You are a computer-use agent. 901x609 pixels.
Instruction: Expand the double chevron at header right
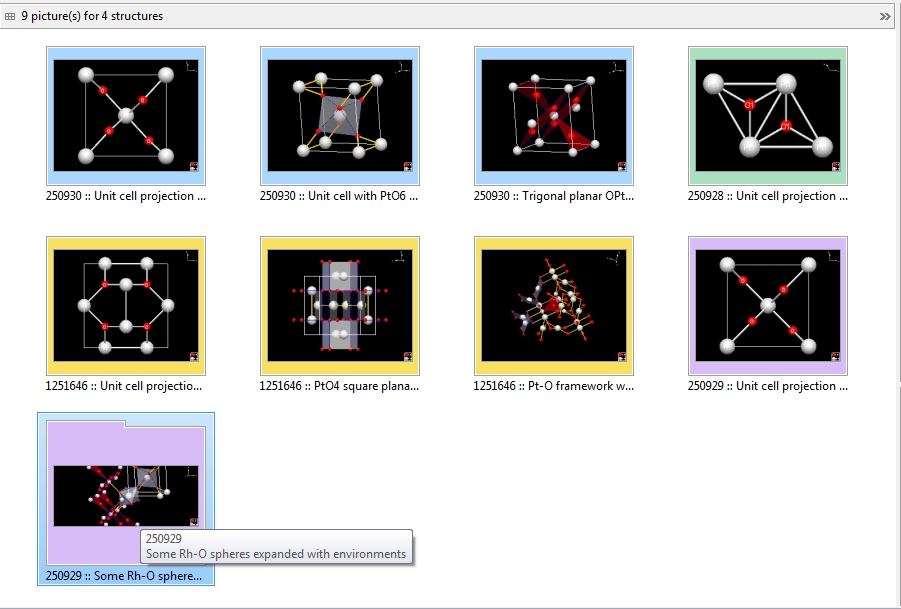pyautogui.click(x=884, y=16)
